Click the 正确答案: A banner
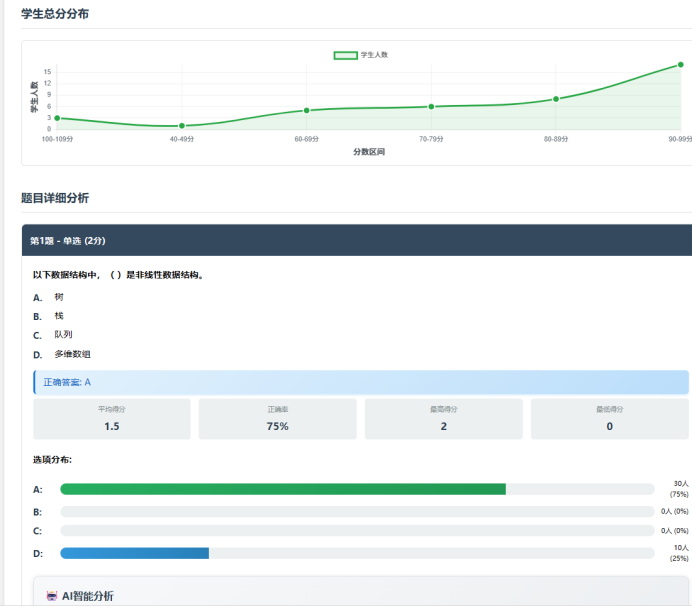Image resolution: width=692 pixels, height=607 pixels. (x=360, y=382)
